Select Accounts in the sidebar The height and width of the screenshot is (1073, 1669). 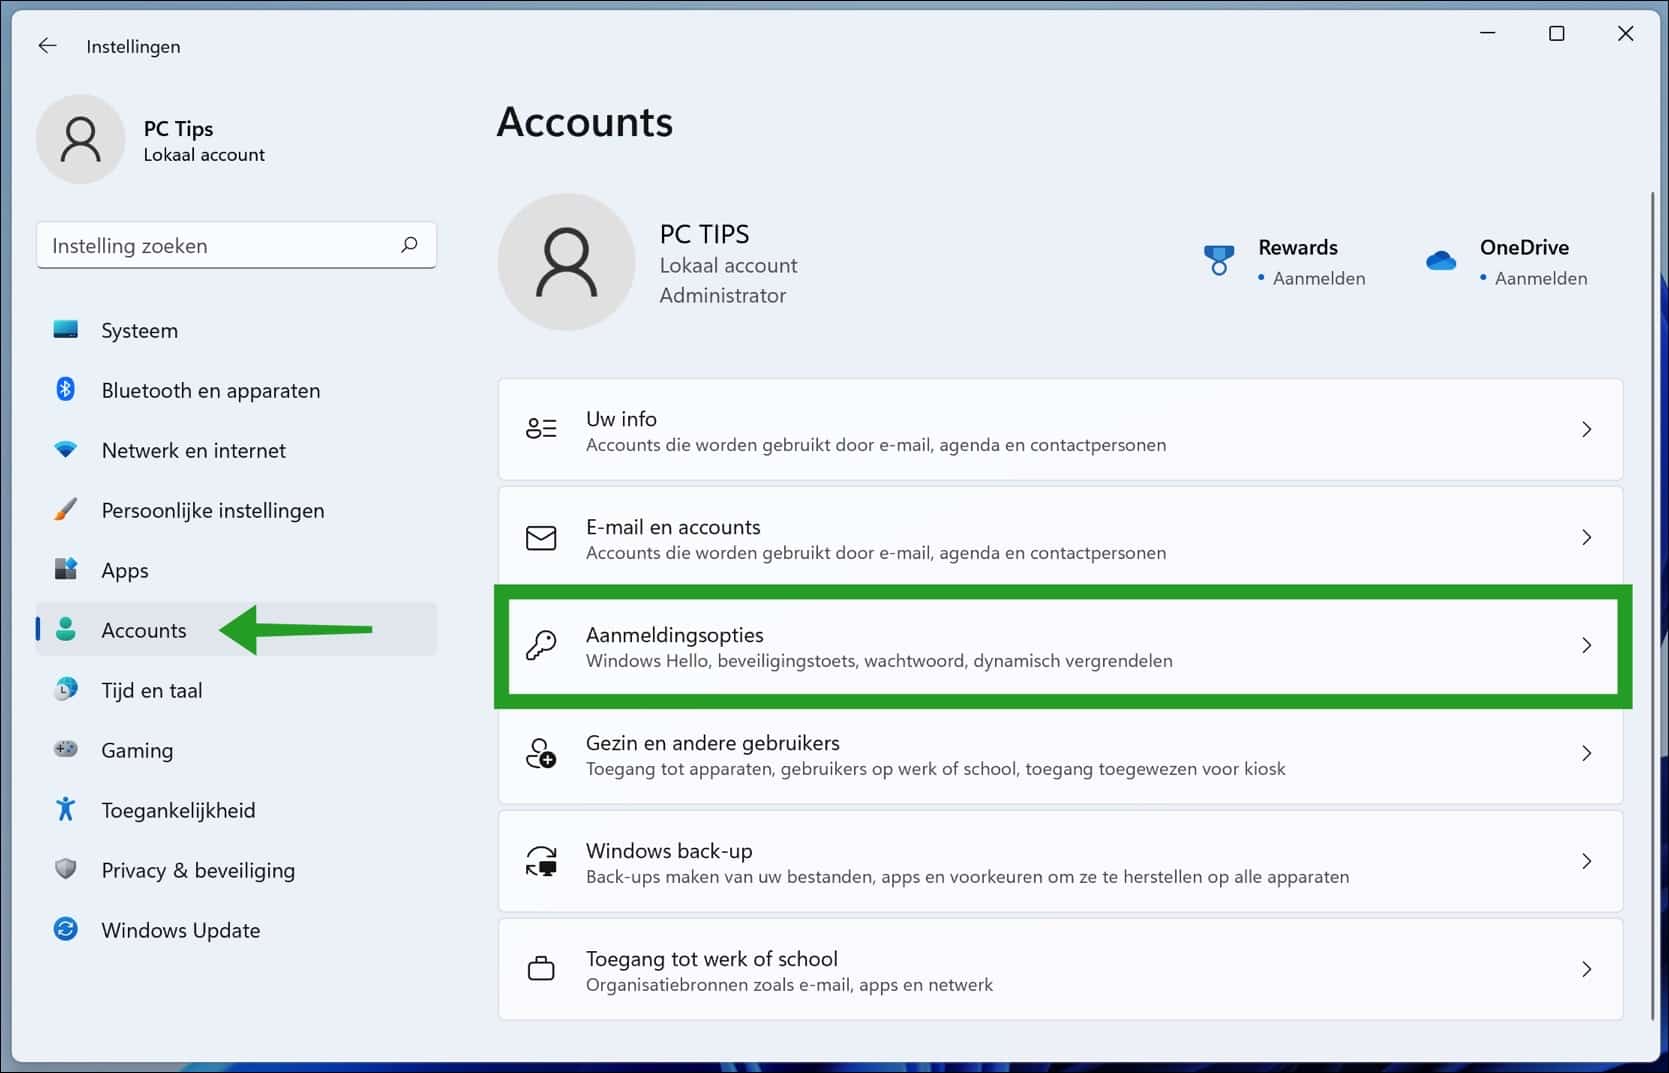point(236,629)
